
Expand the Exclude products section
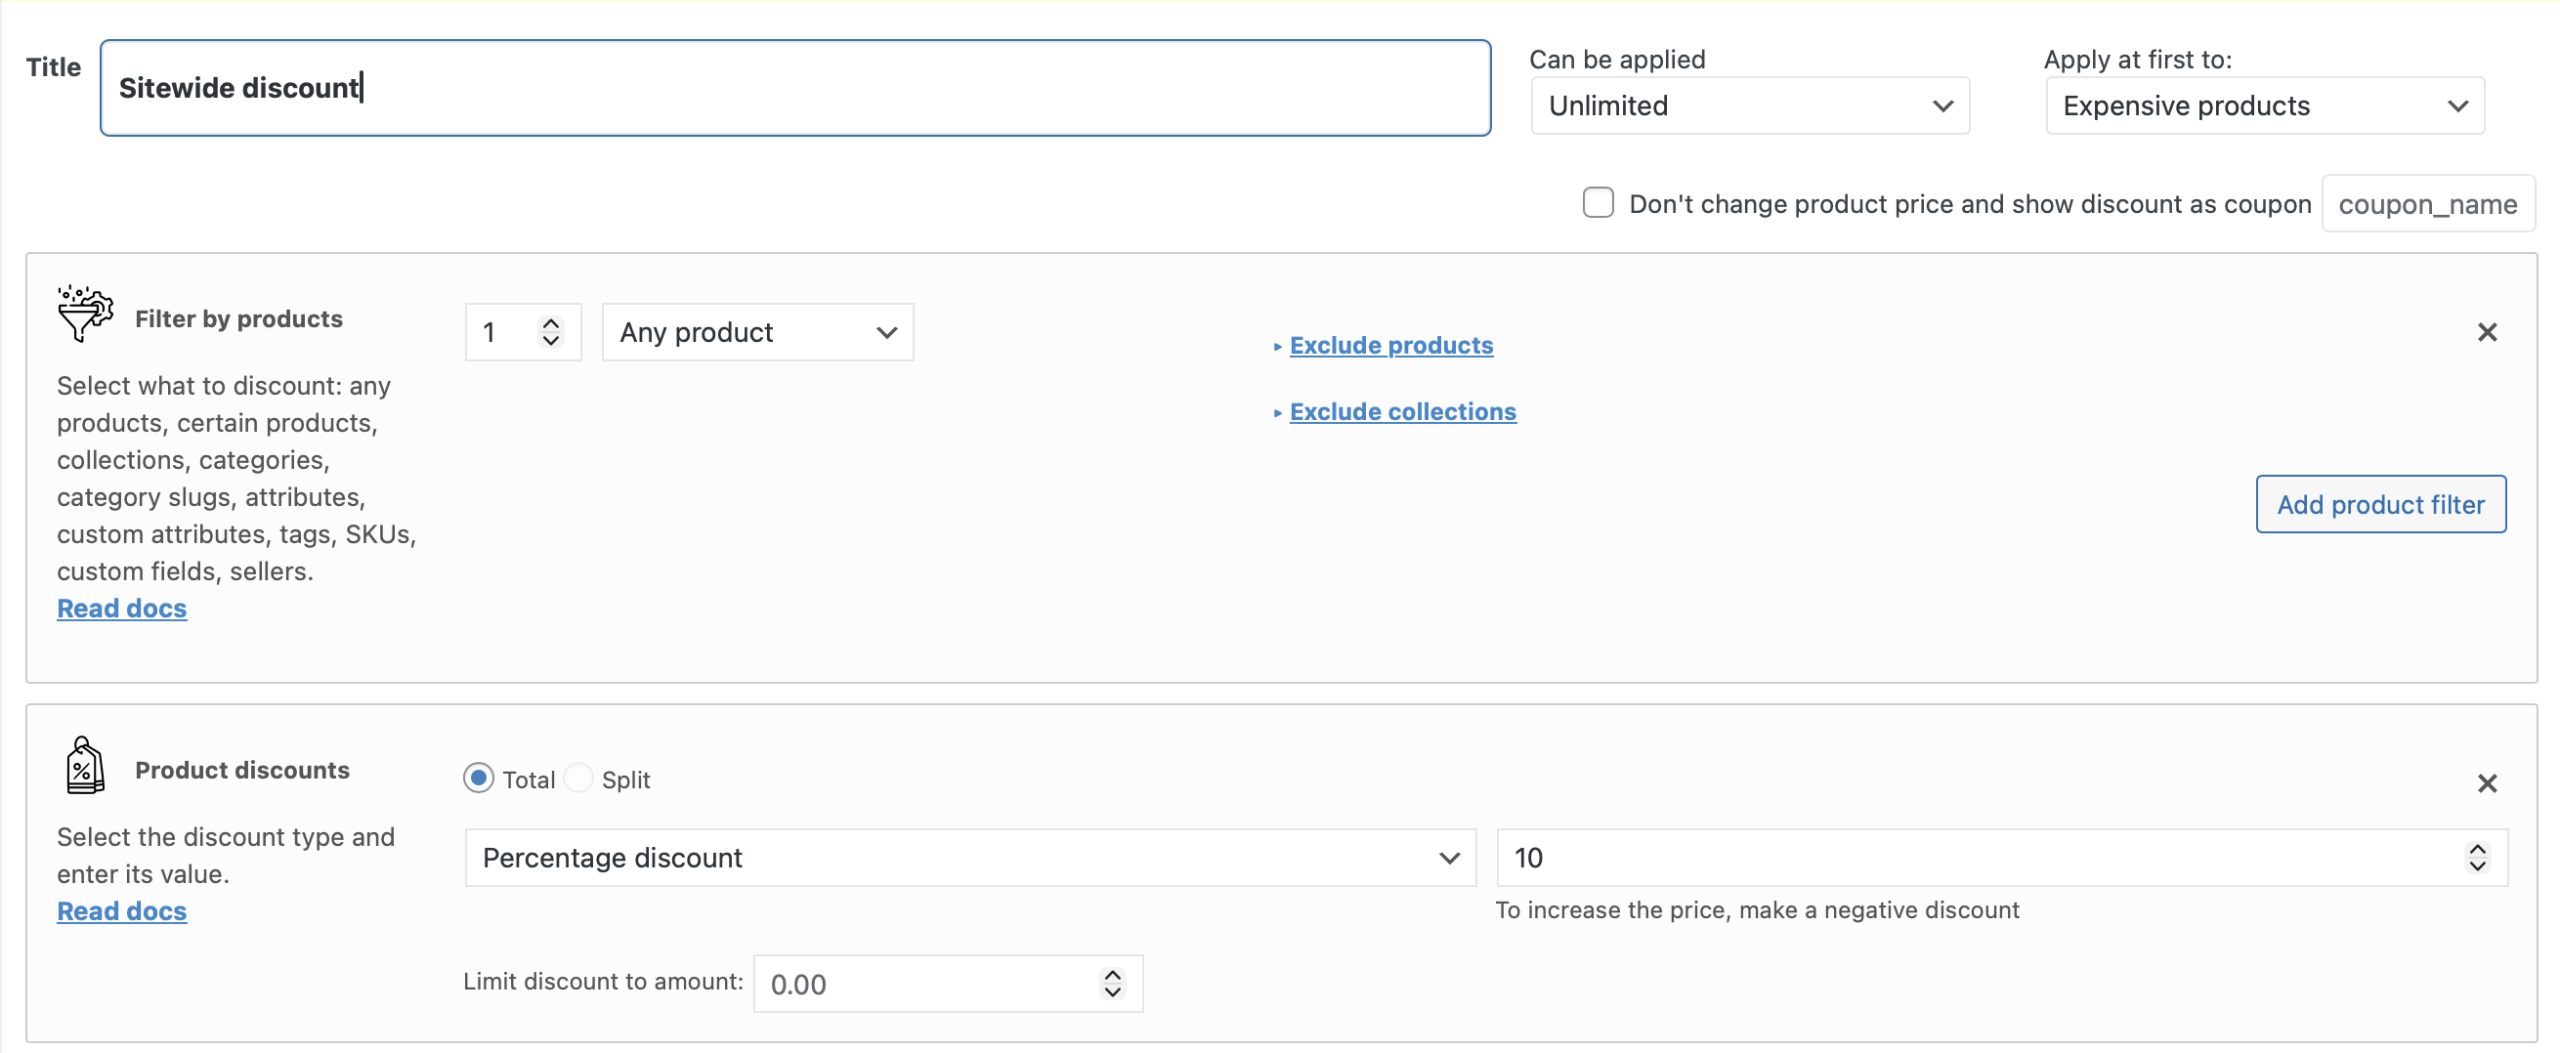click(x=1390, y=345)
